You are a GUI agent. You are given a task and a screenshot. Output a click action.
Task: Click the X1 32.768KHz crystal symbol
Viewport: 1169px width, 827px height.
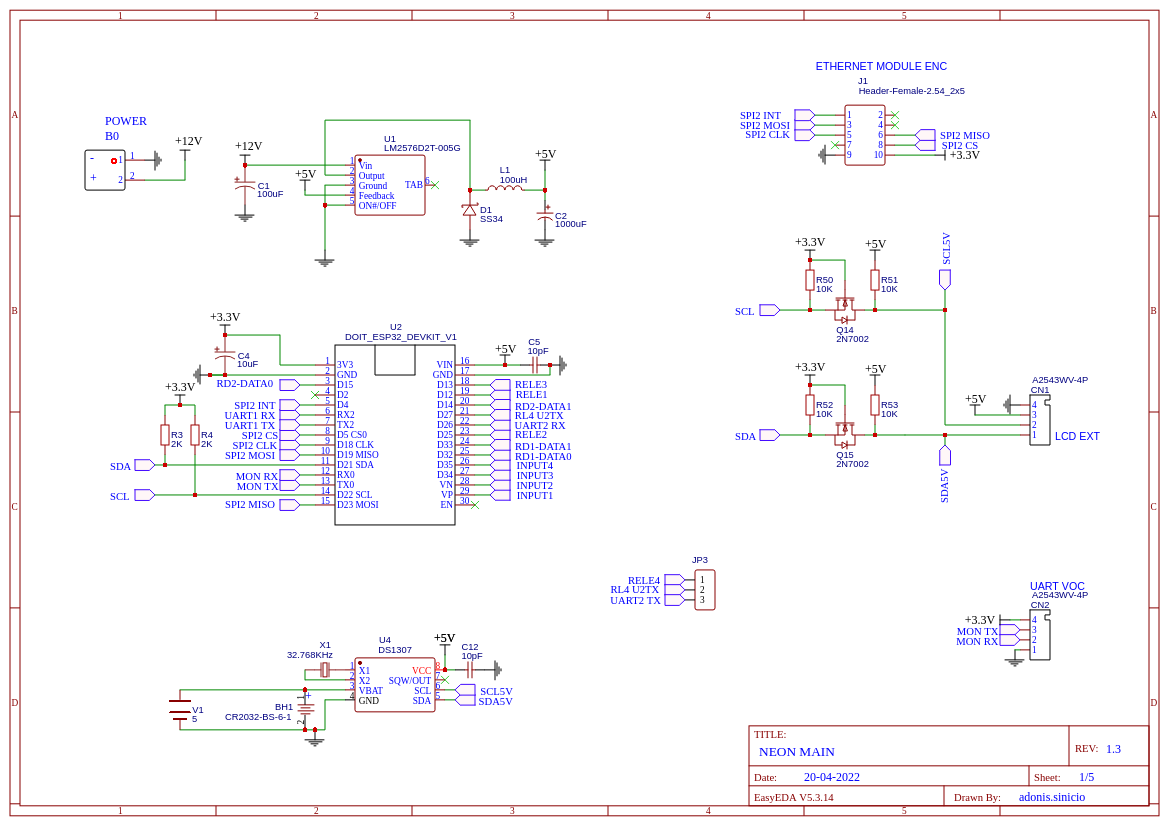(324, 670)
